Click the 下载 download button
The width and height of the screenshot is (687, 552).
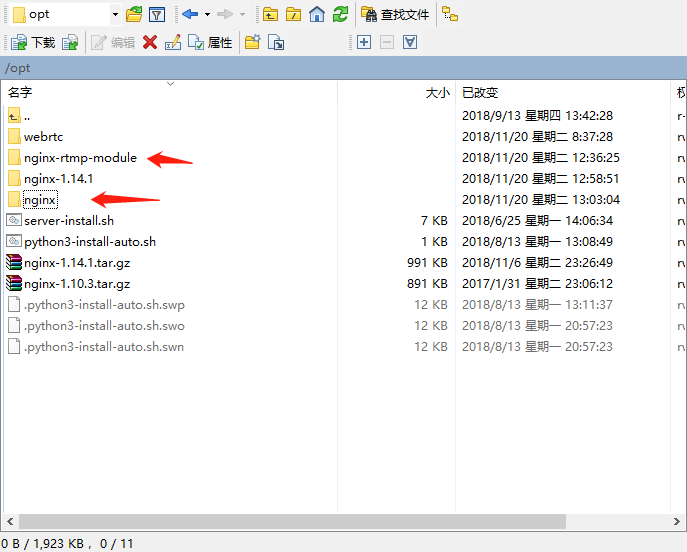pos(33,42)
